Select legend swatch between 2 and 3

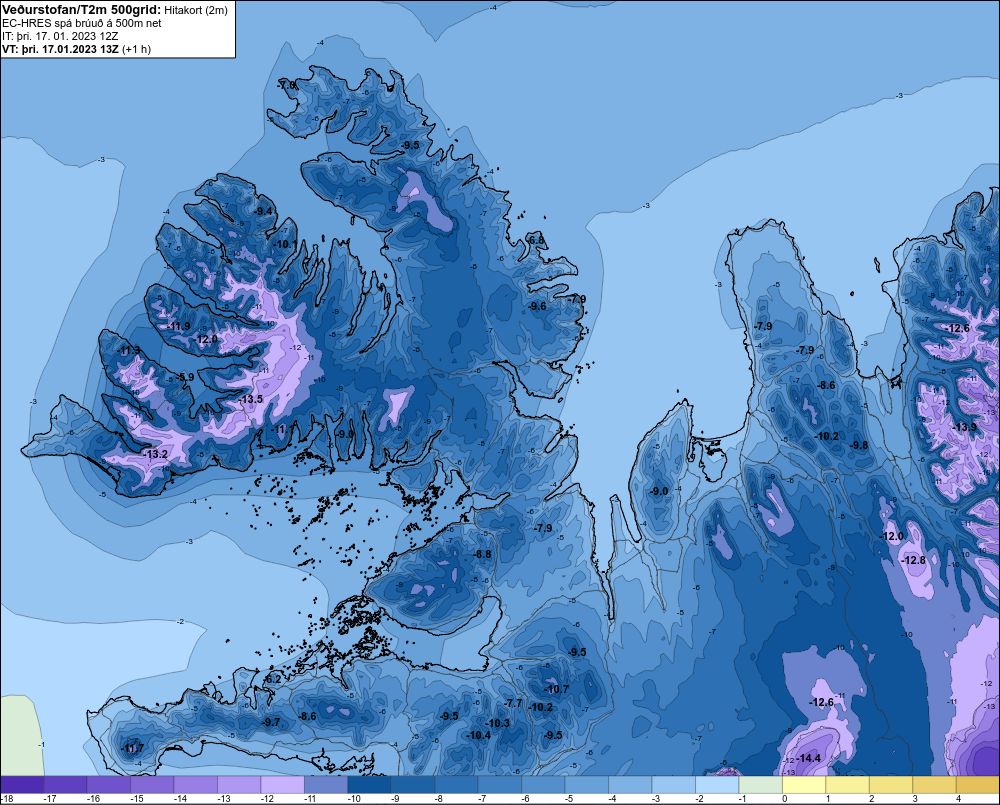[890, 784]
